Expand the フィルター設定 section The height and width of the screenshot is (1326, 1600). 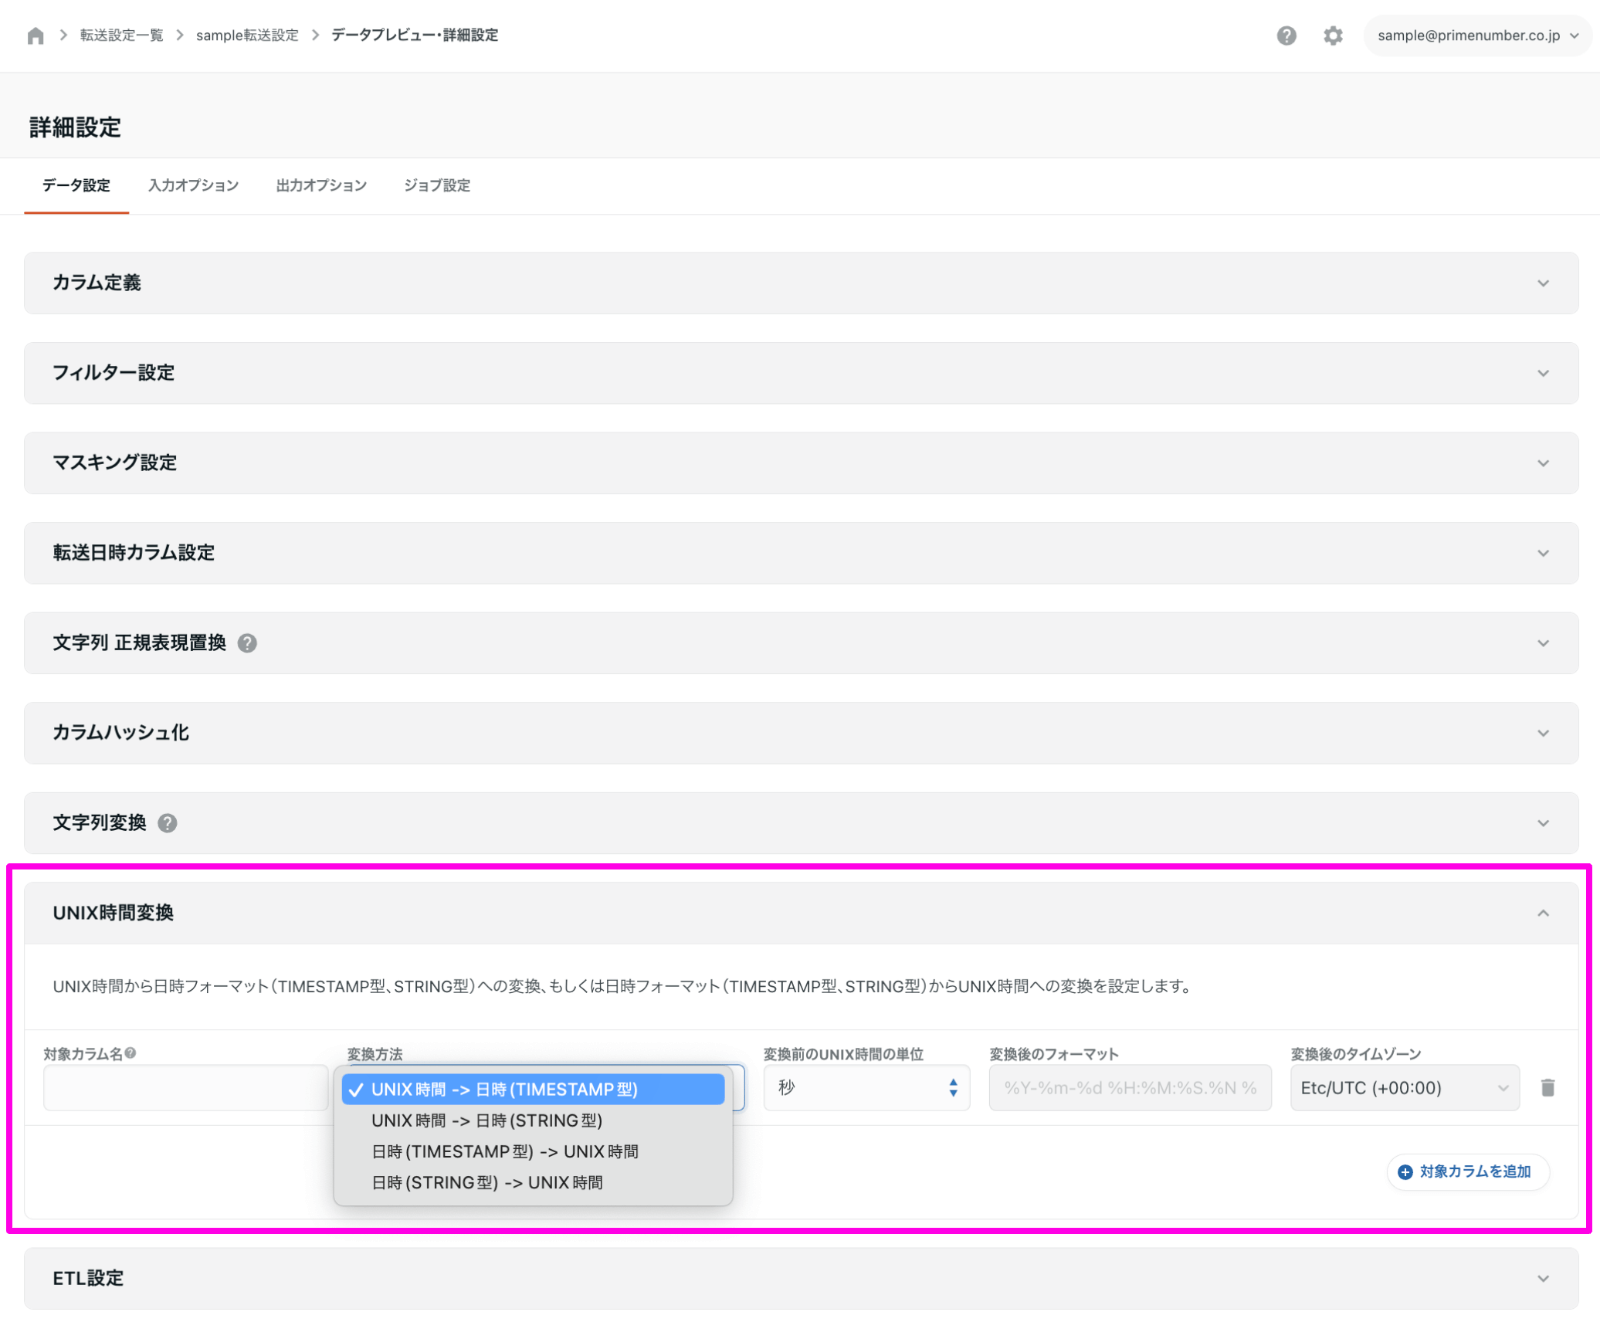click(x=801, y=373)
